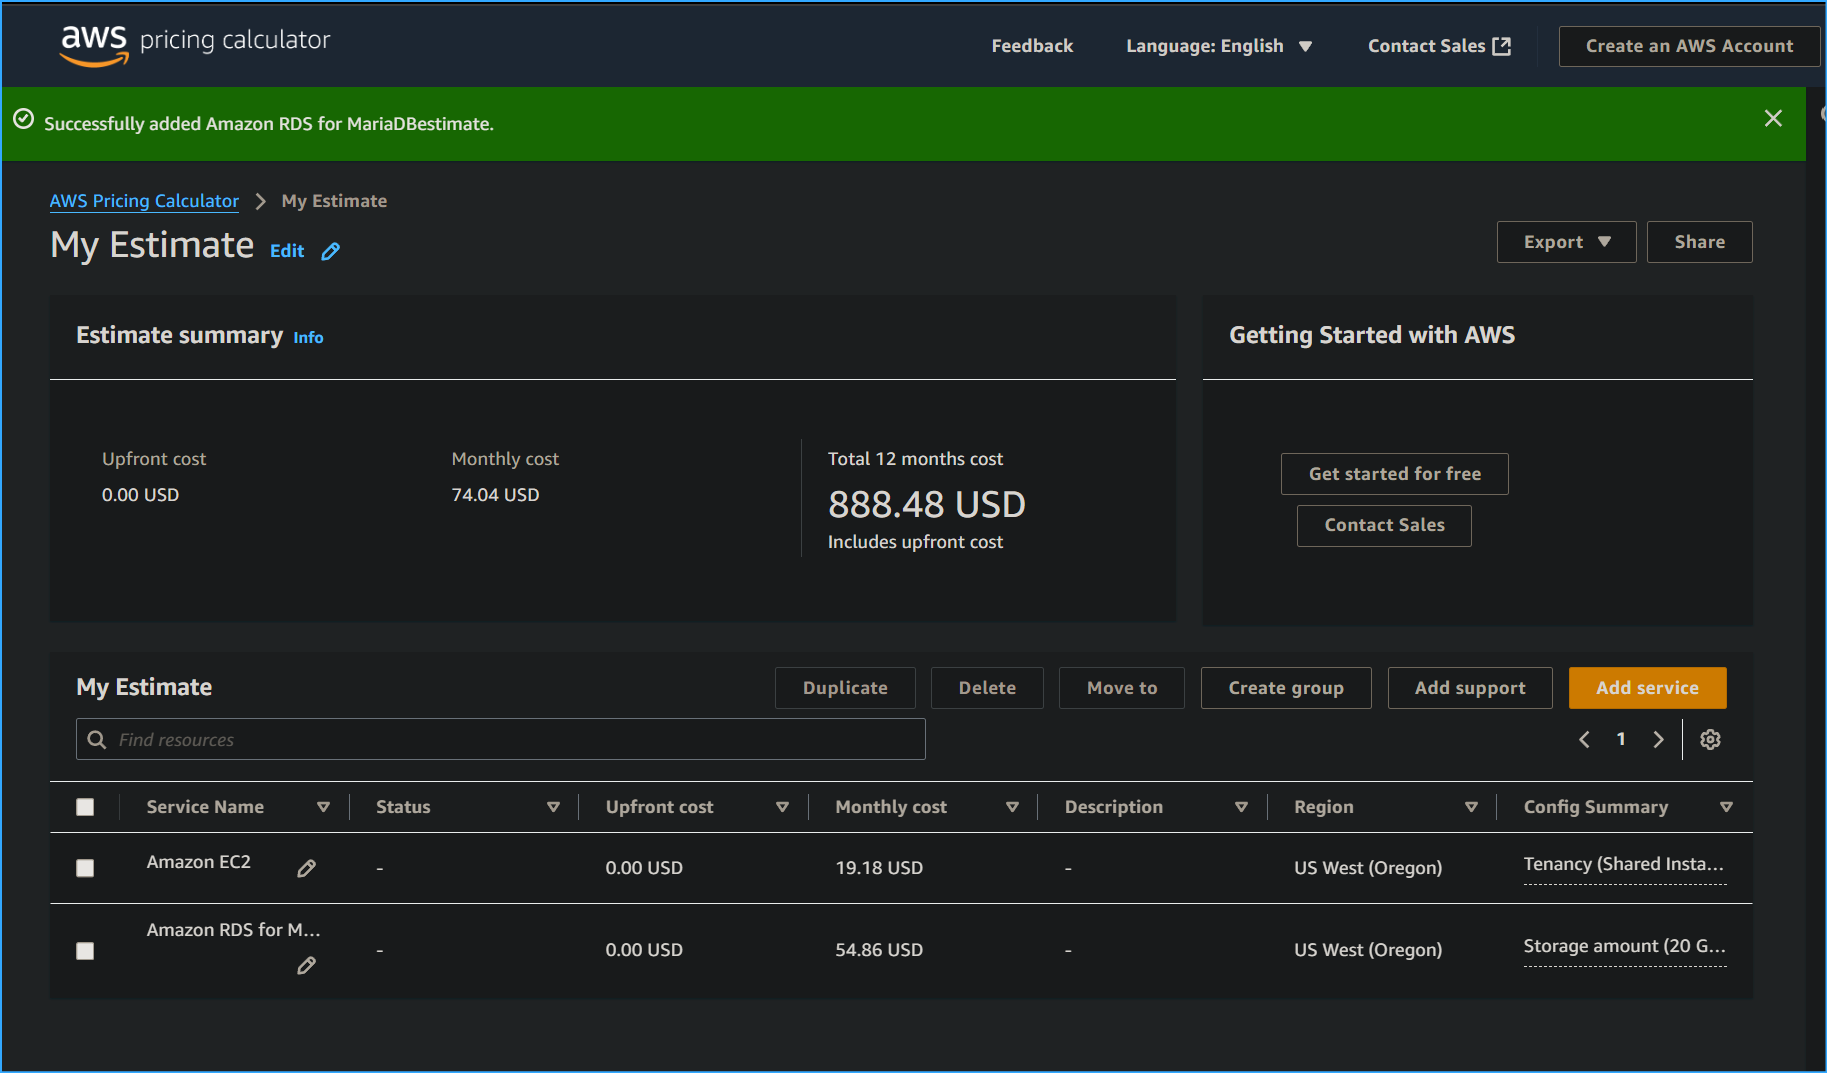
Task: Edit the Amazon EC2 service entry
Action: click(x=307, y=868)
